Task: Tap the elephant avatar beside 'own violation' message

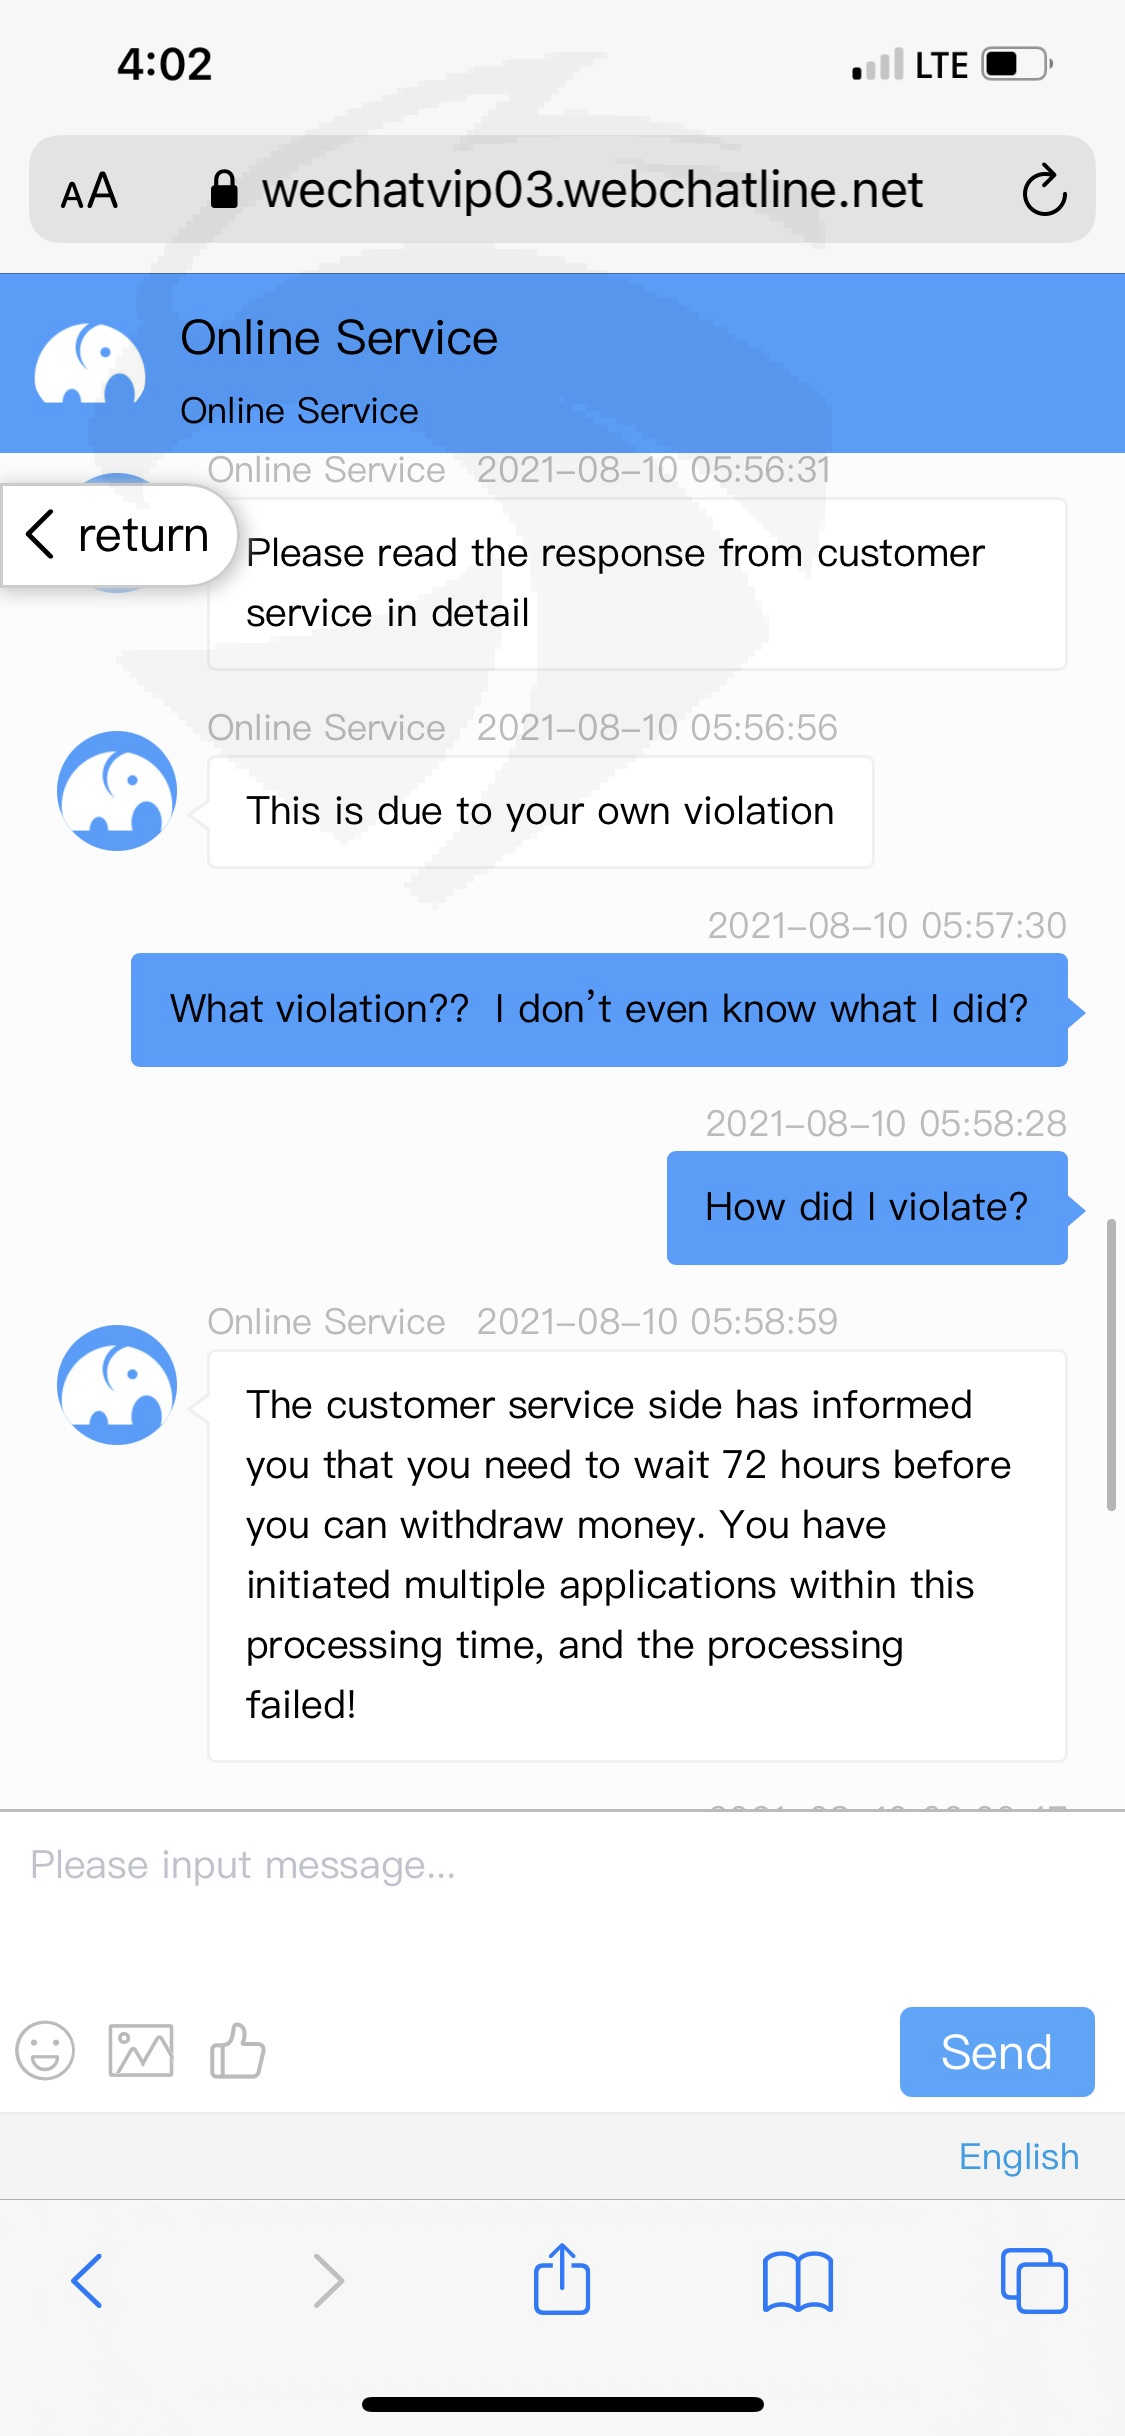Action: click(117, 791)
